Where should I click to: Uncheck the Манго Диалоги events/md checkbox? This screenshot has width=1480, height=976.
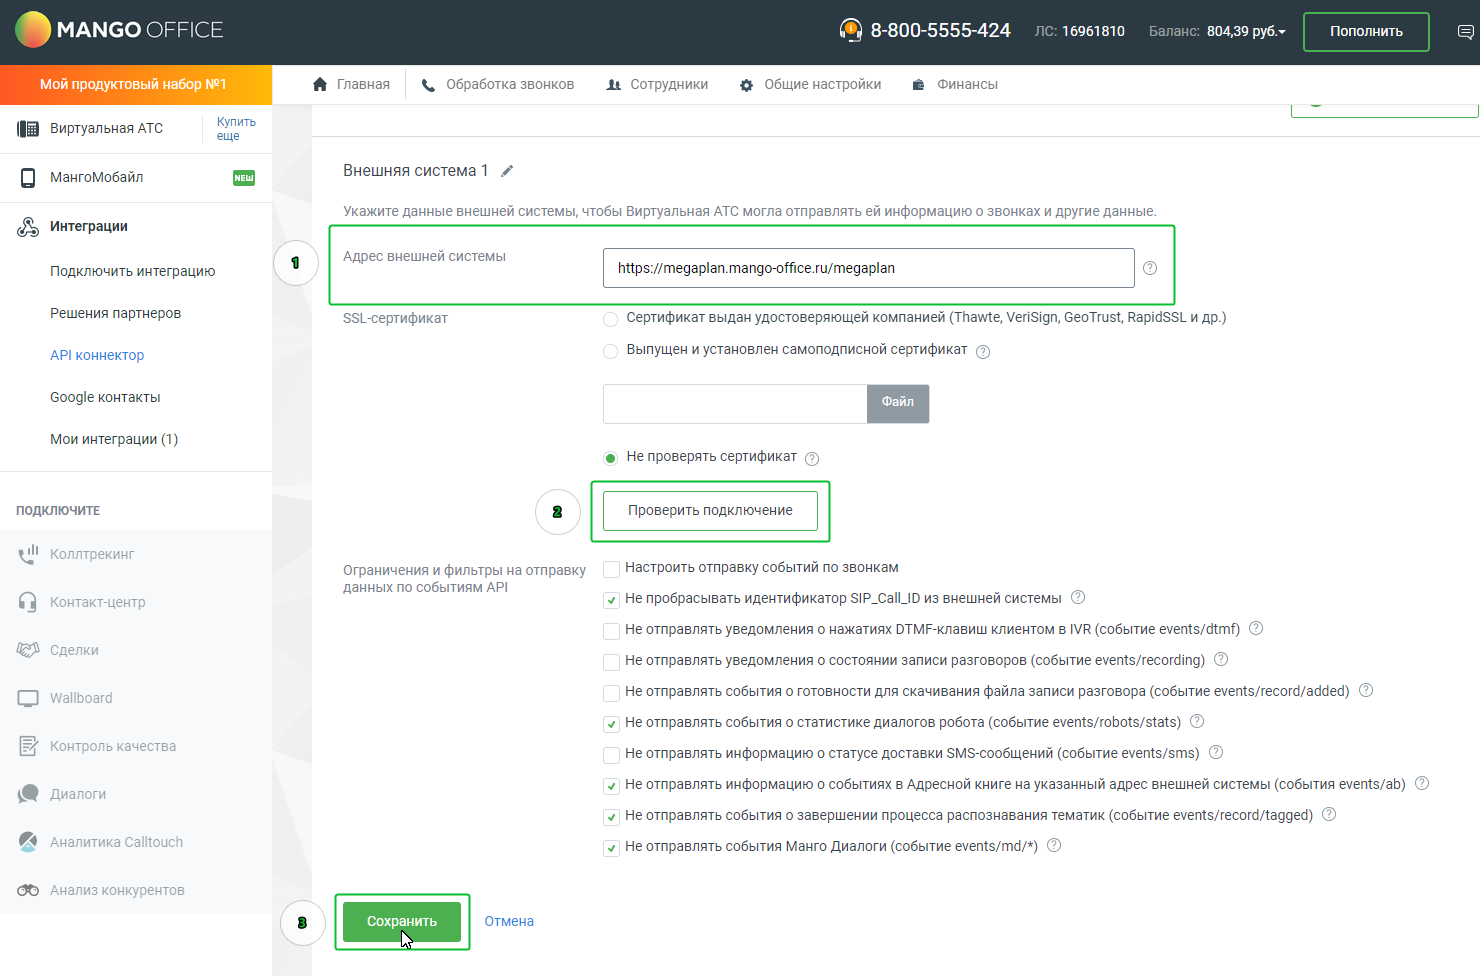[x=611, y=848]
